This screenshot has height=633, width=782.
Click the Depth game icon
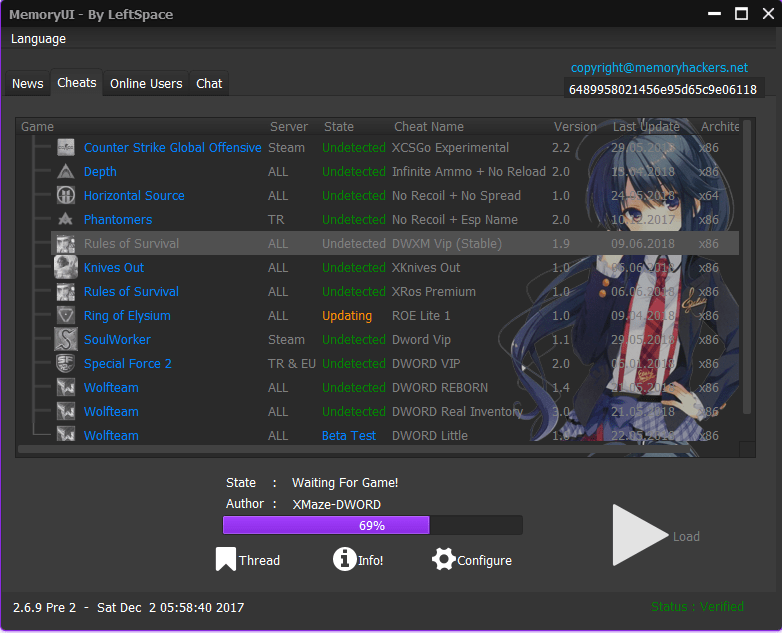pos(66,172)
